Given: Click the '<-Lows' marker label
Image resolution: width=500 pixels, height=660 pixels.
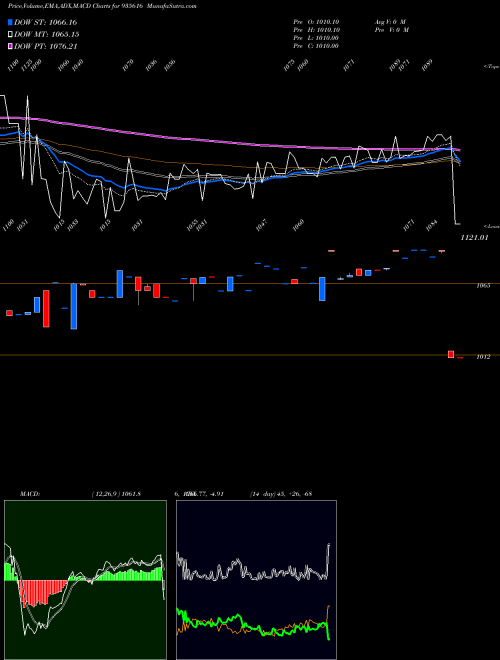Looking at the screenshot, I should 492,226.
